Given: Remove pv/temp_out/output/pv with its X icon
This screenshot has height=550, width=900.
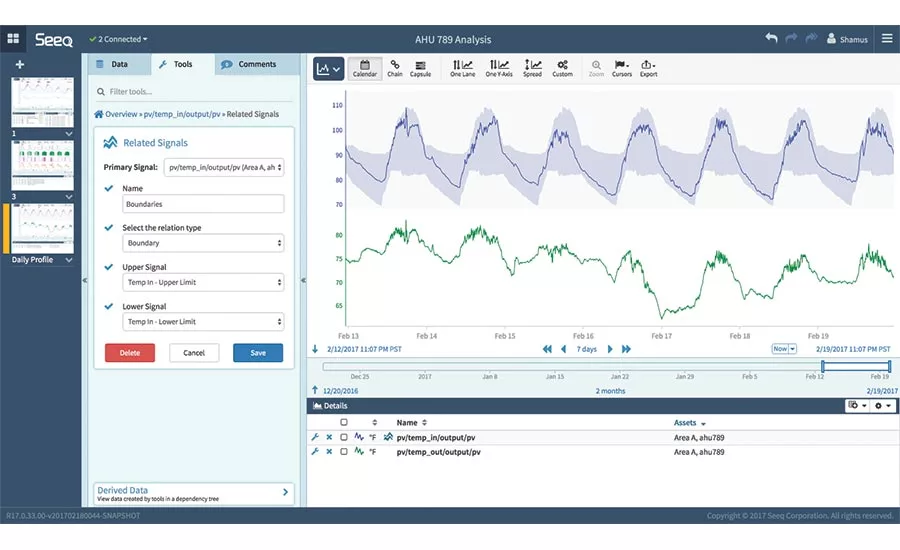Looking at the screenshot, I should pos(329,452).
